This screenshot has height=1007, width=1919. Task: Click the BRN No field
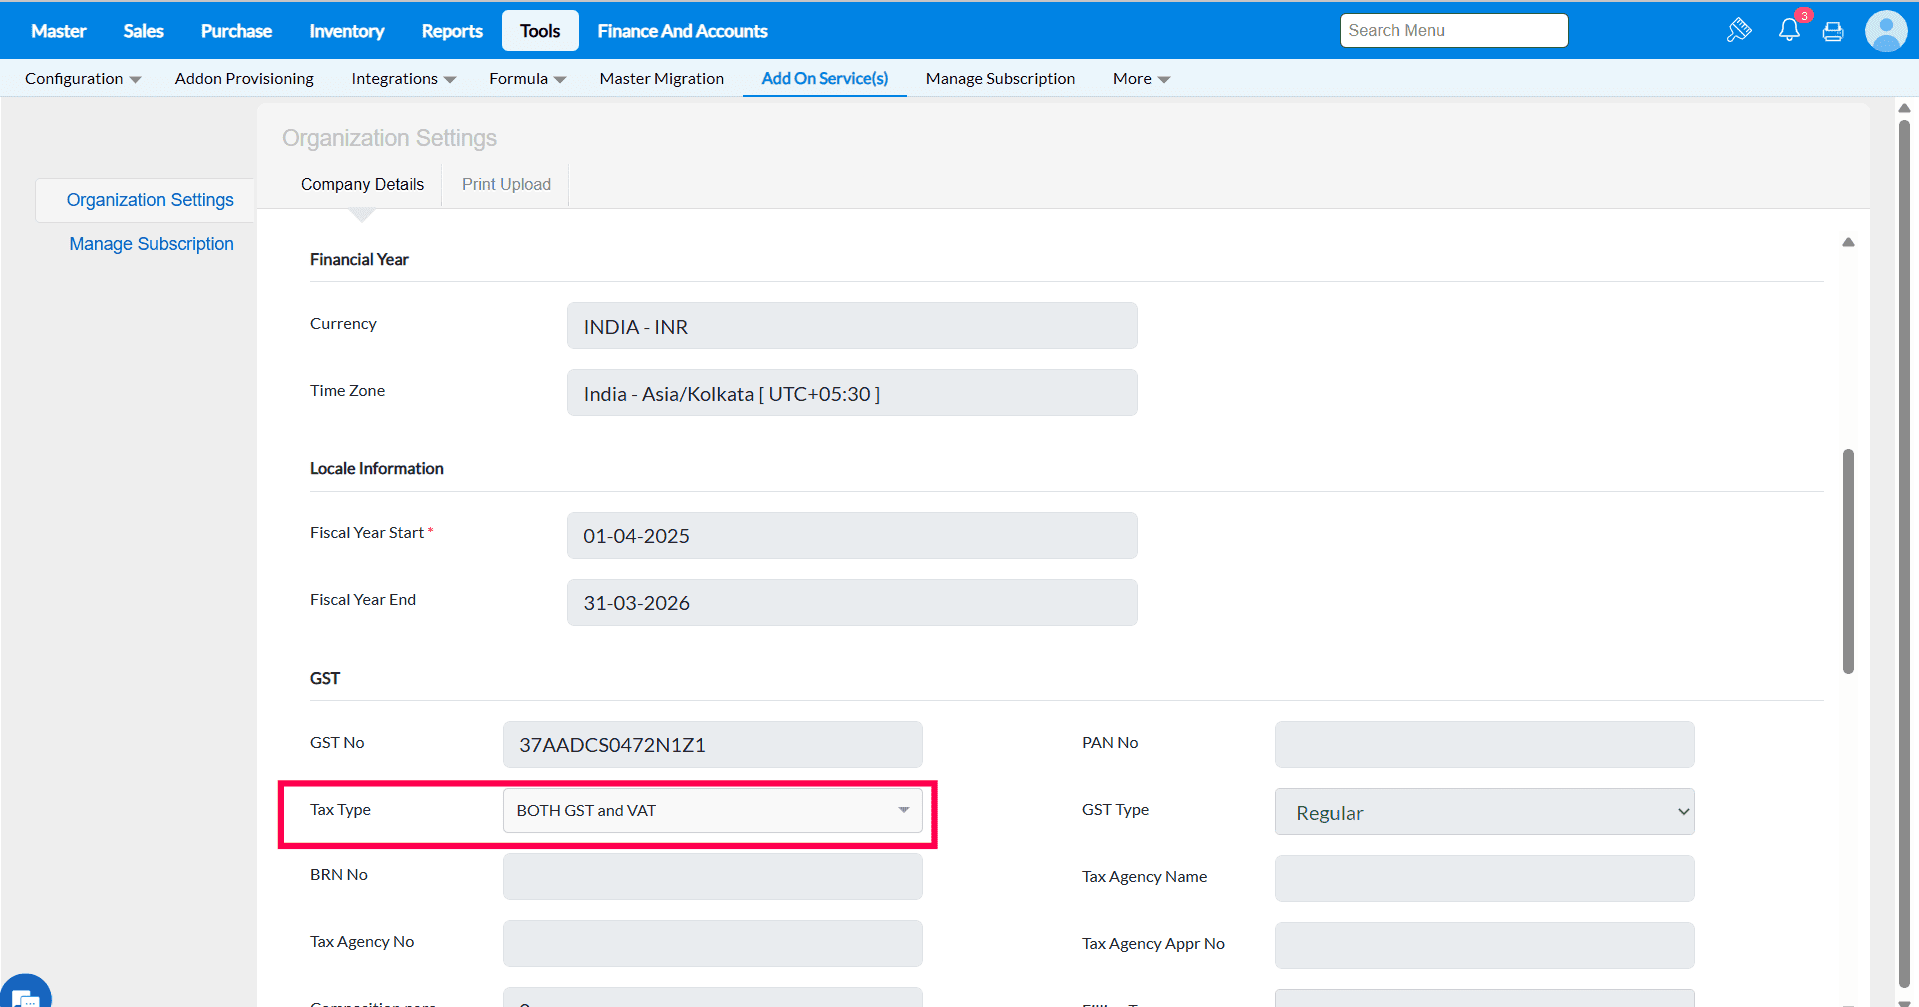click(x=712, y=876)
